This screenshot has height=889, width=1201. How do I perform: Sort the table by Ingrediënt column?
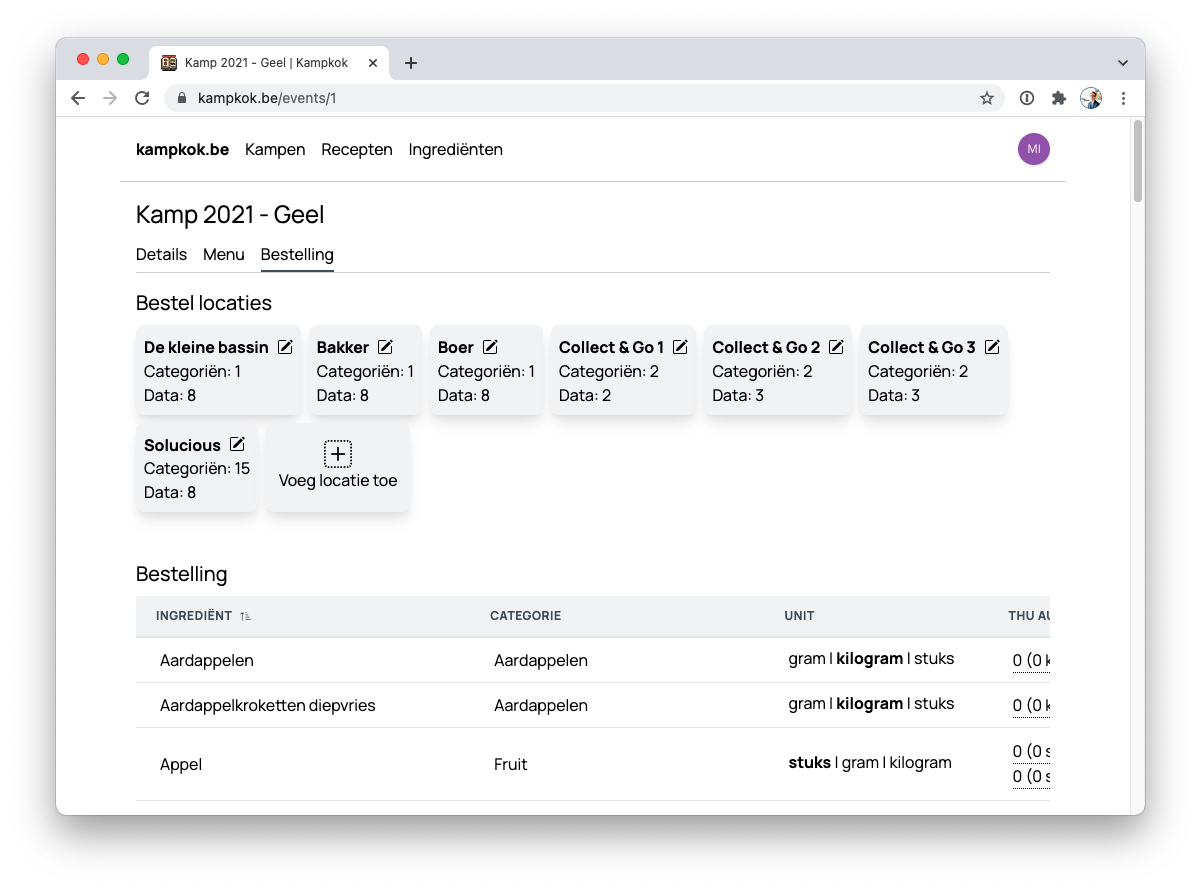click(x=245, y=616)
